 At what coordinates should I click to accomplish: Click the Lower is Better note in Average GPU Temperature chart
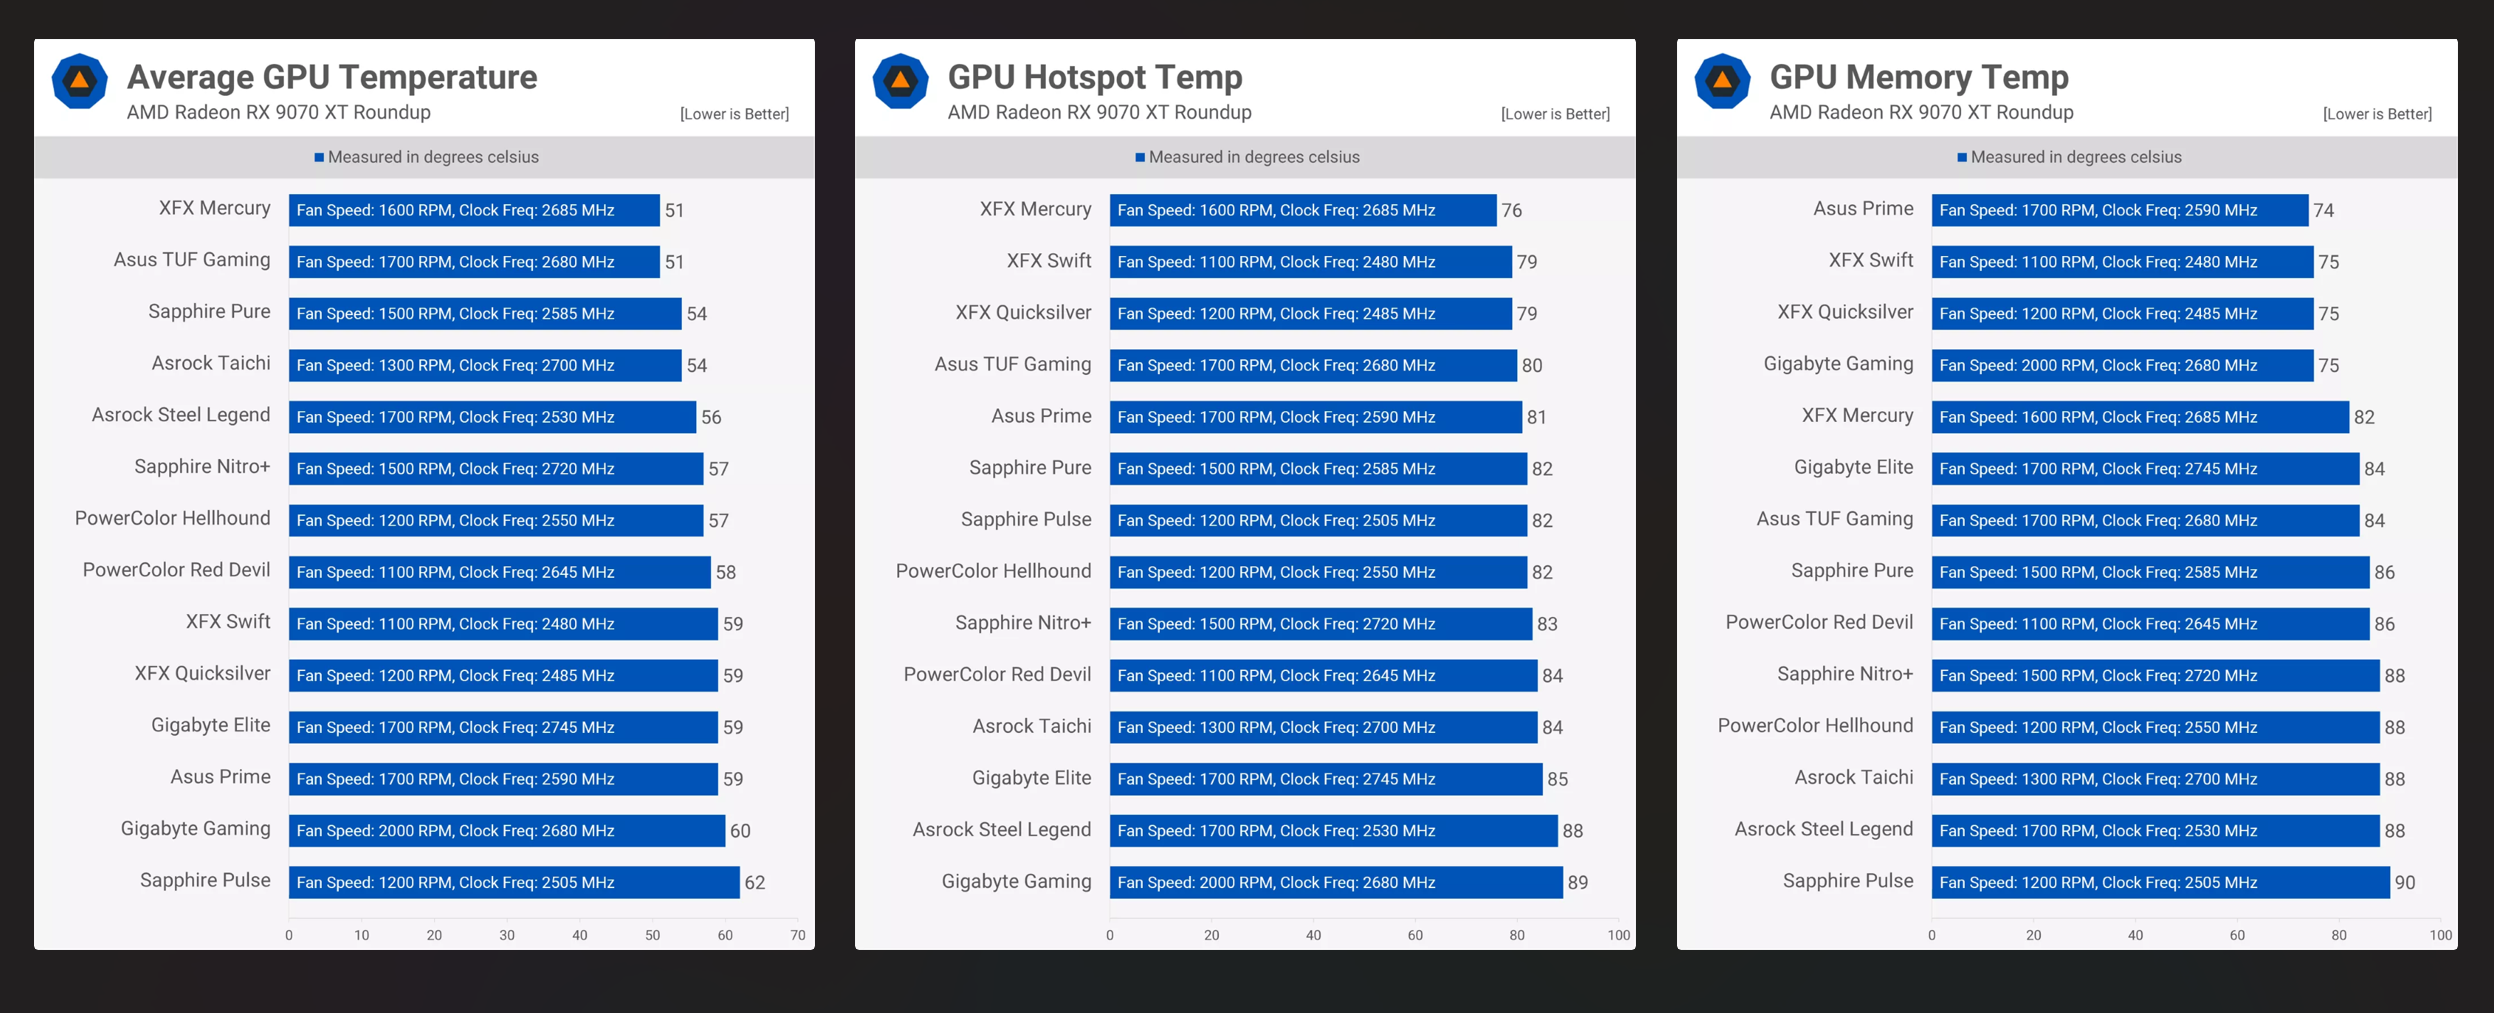click(734, 114)
